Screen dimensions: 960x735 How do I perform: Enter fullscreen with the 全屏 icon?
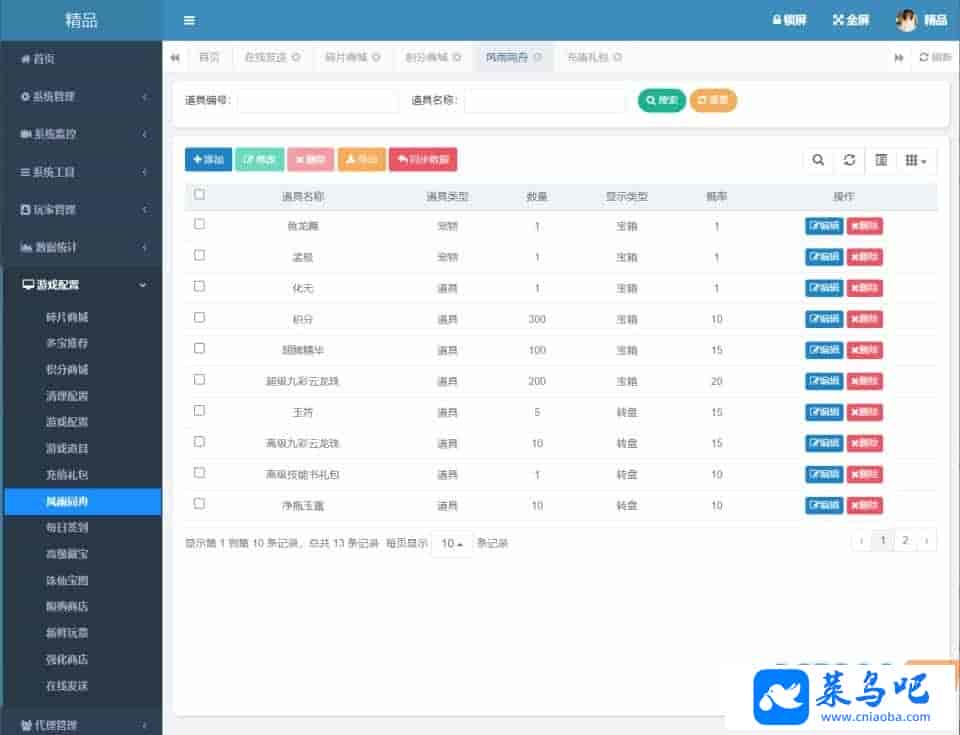click(x=851, y=20)
